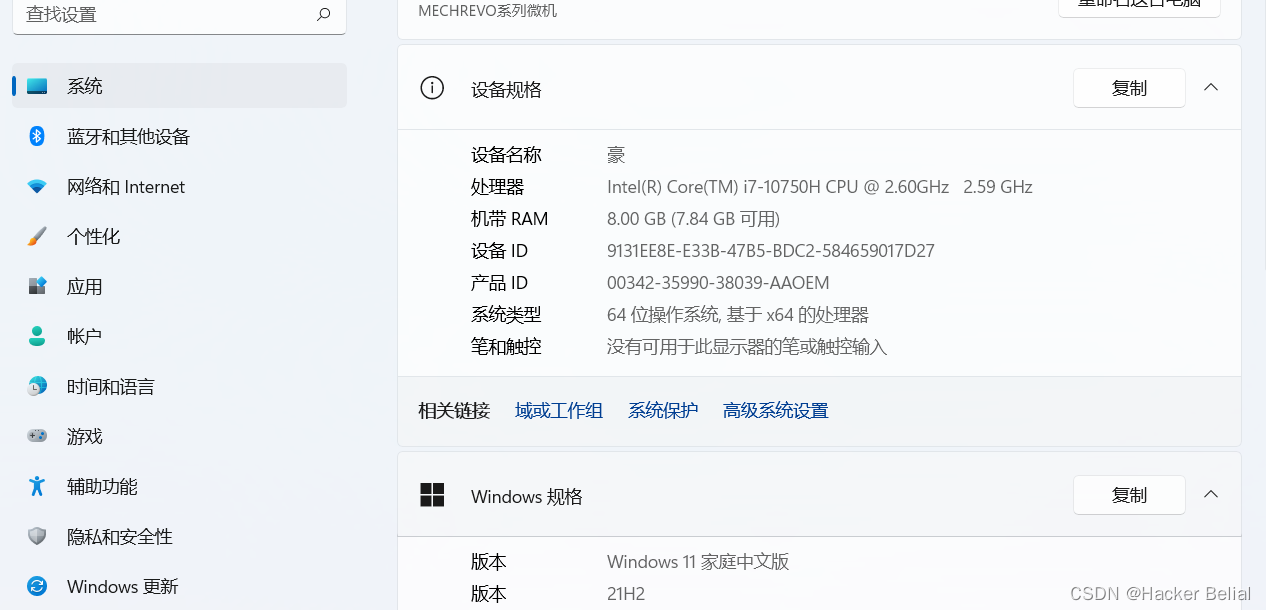The image size is (1266, 610).
Task: Click processor value Intel Core i7-10750H
Action: click(x=820, y=187)
